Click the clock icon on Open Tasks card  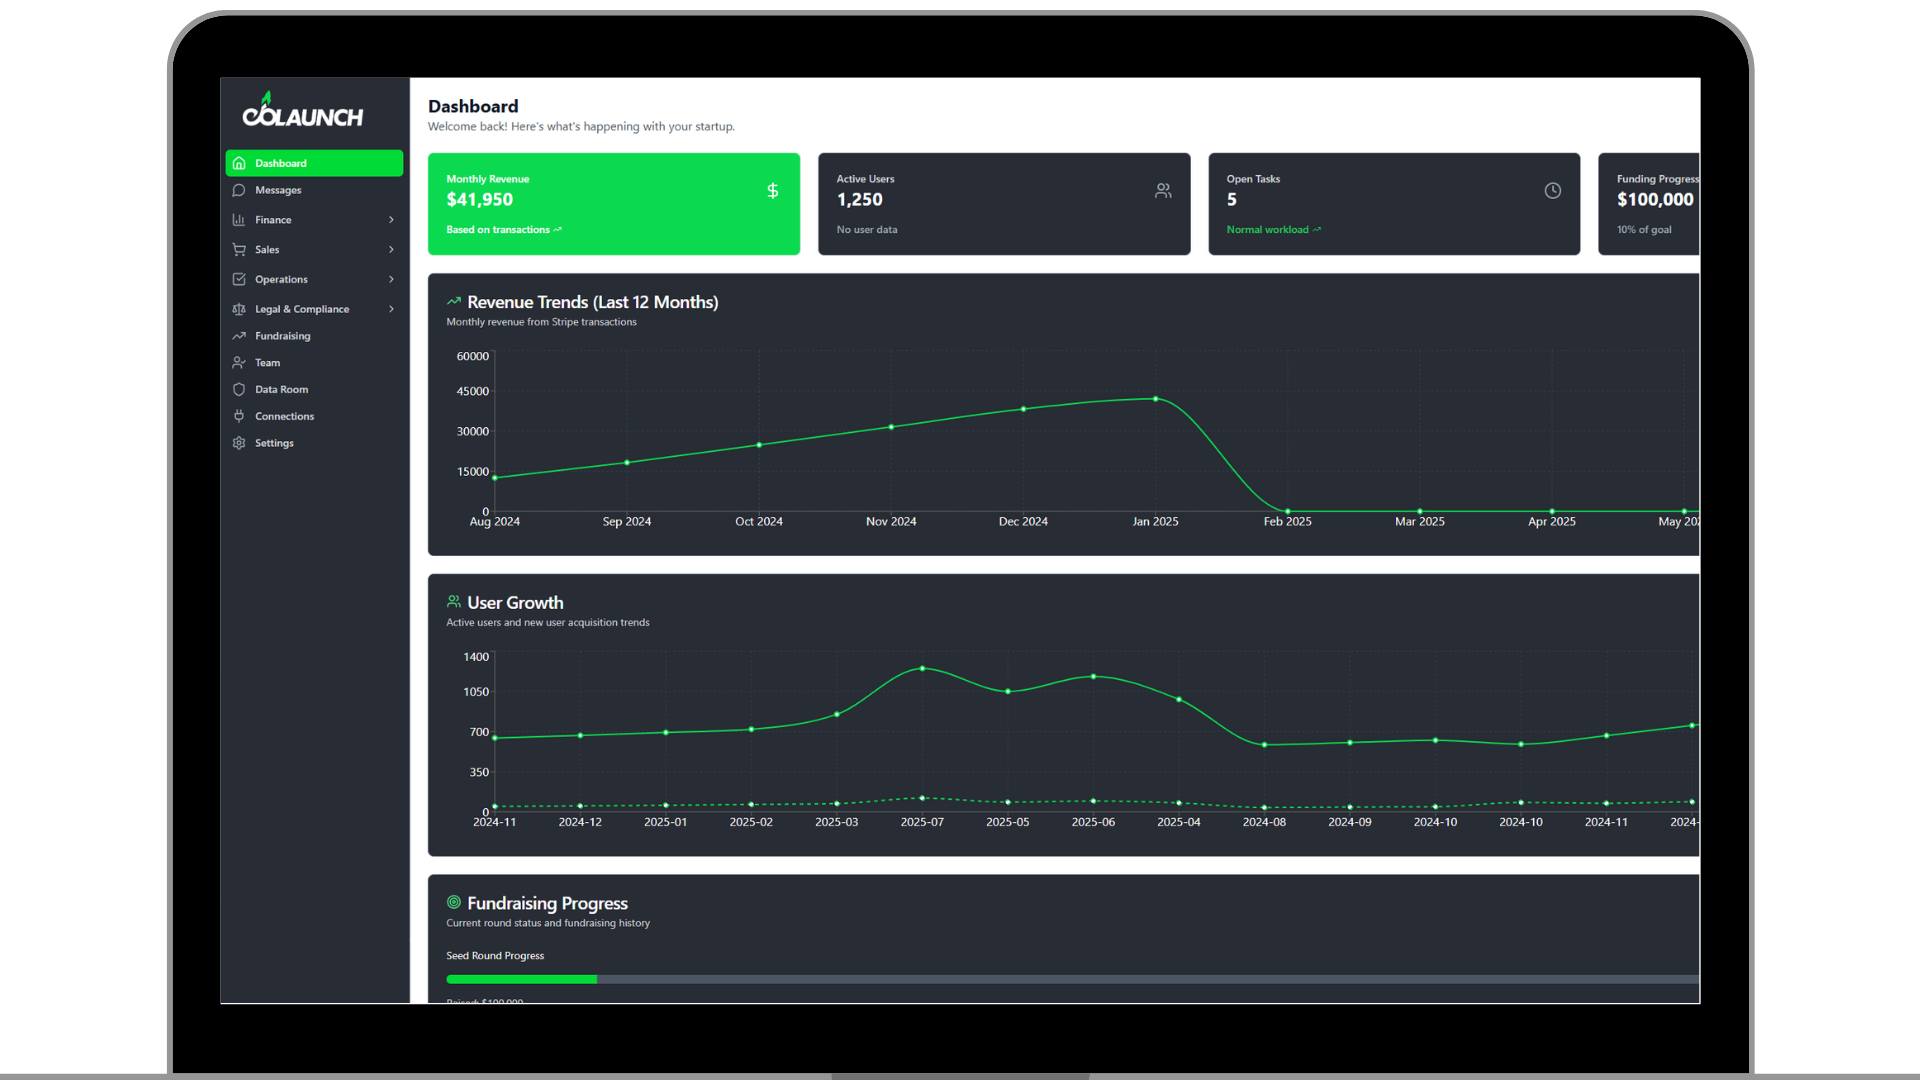(1552, 191)
